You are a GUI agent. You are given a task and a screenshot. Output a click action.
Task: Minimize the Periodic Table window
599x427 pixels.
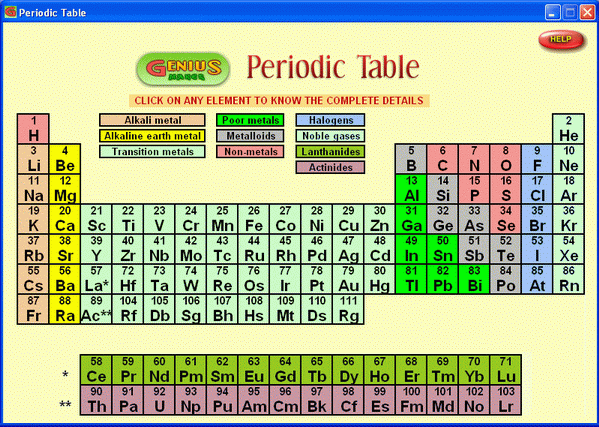[x=552, y=13]
